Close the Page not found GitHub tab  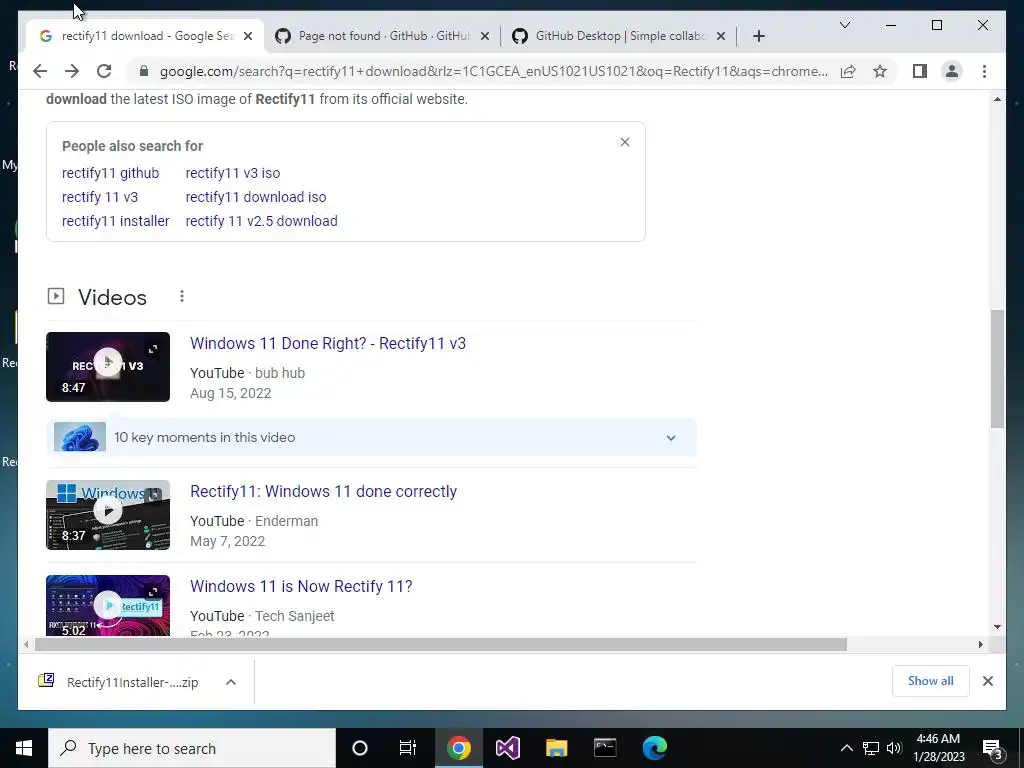(x=485, y=37)
